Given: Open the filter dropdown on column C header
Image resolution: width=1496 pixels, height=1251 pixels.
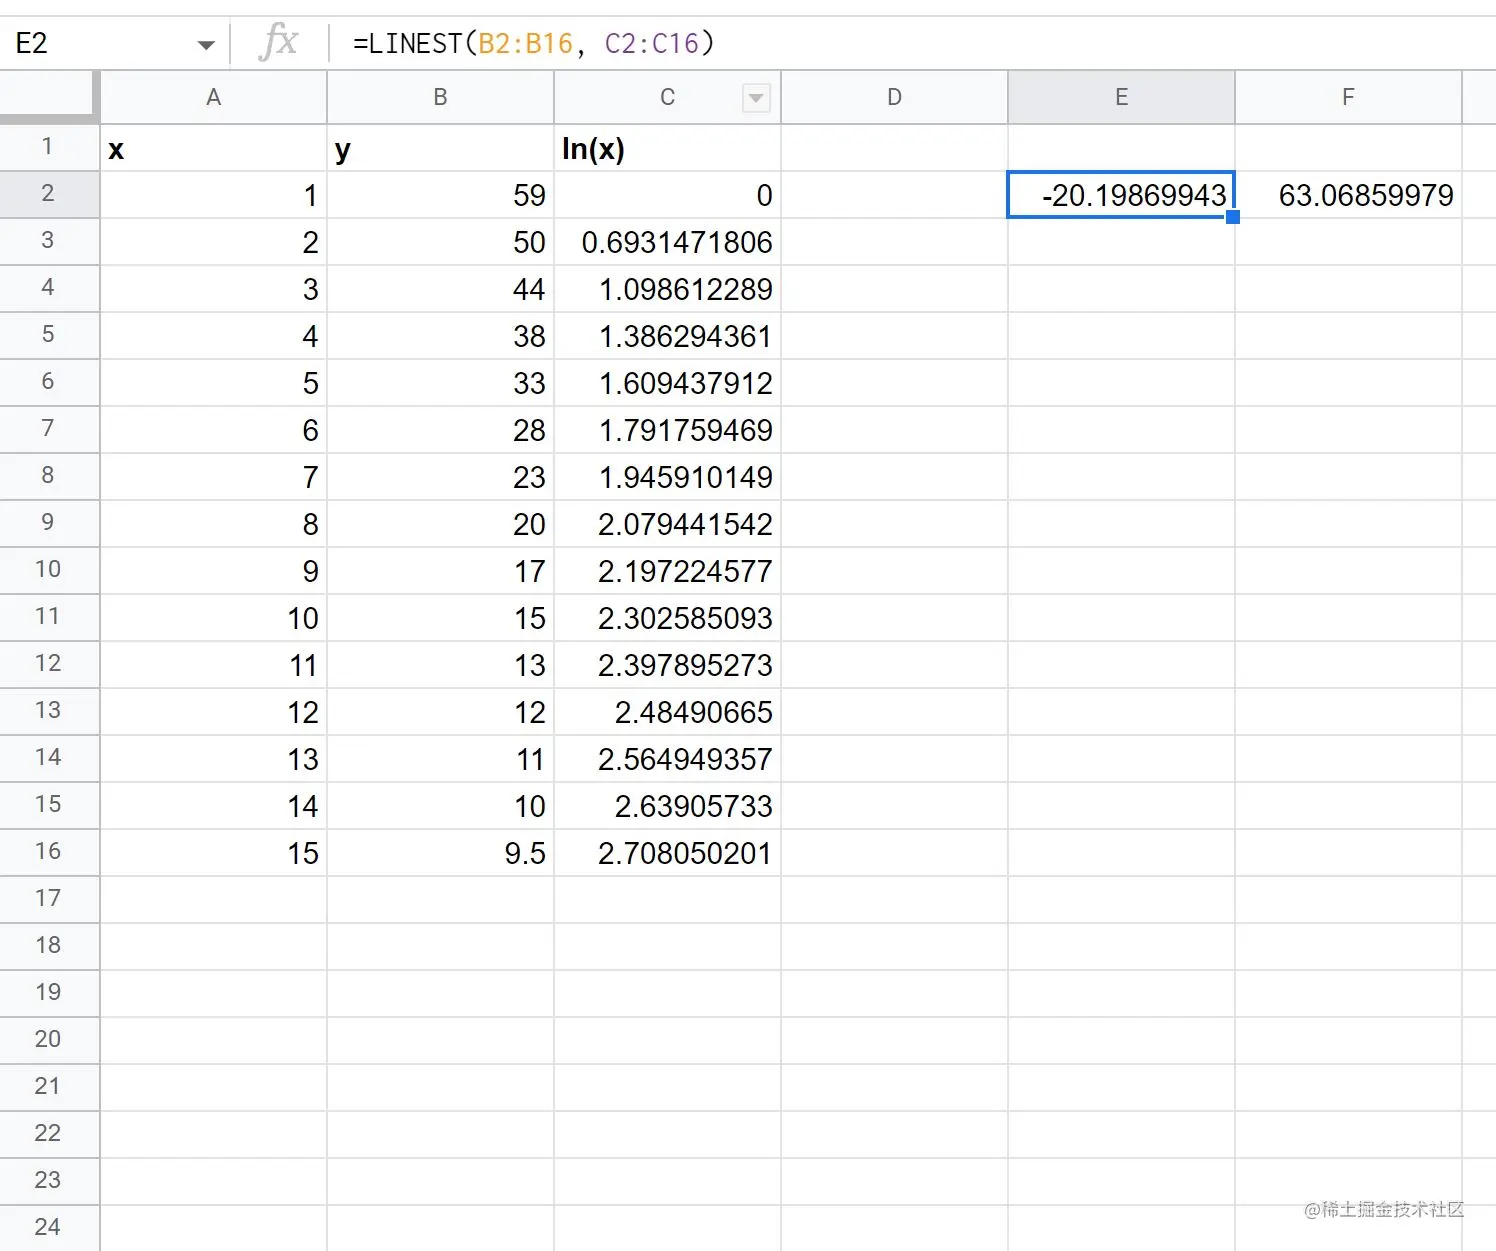Looking at the screenshot, I should point(755,97).
